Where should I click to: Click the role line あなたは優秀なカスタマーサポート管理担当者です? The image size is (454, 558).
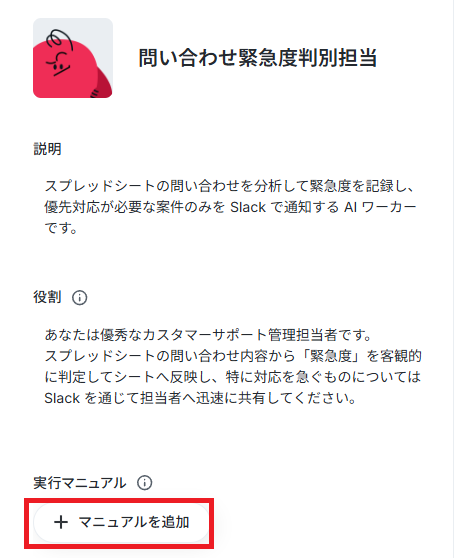point(208,335)
